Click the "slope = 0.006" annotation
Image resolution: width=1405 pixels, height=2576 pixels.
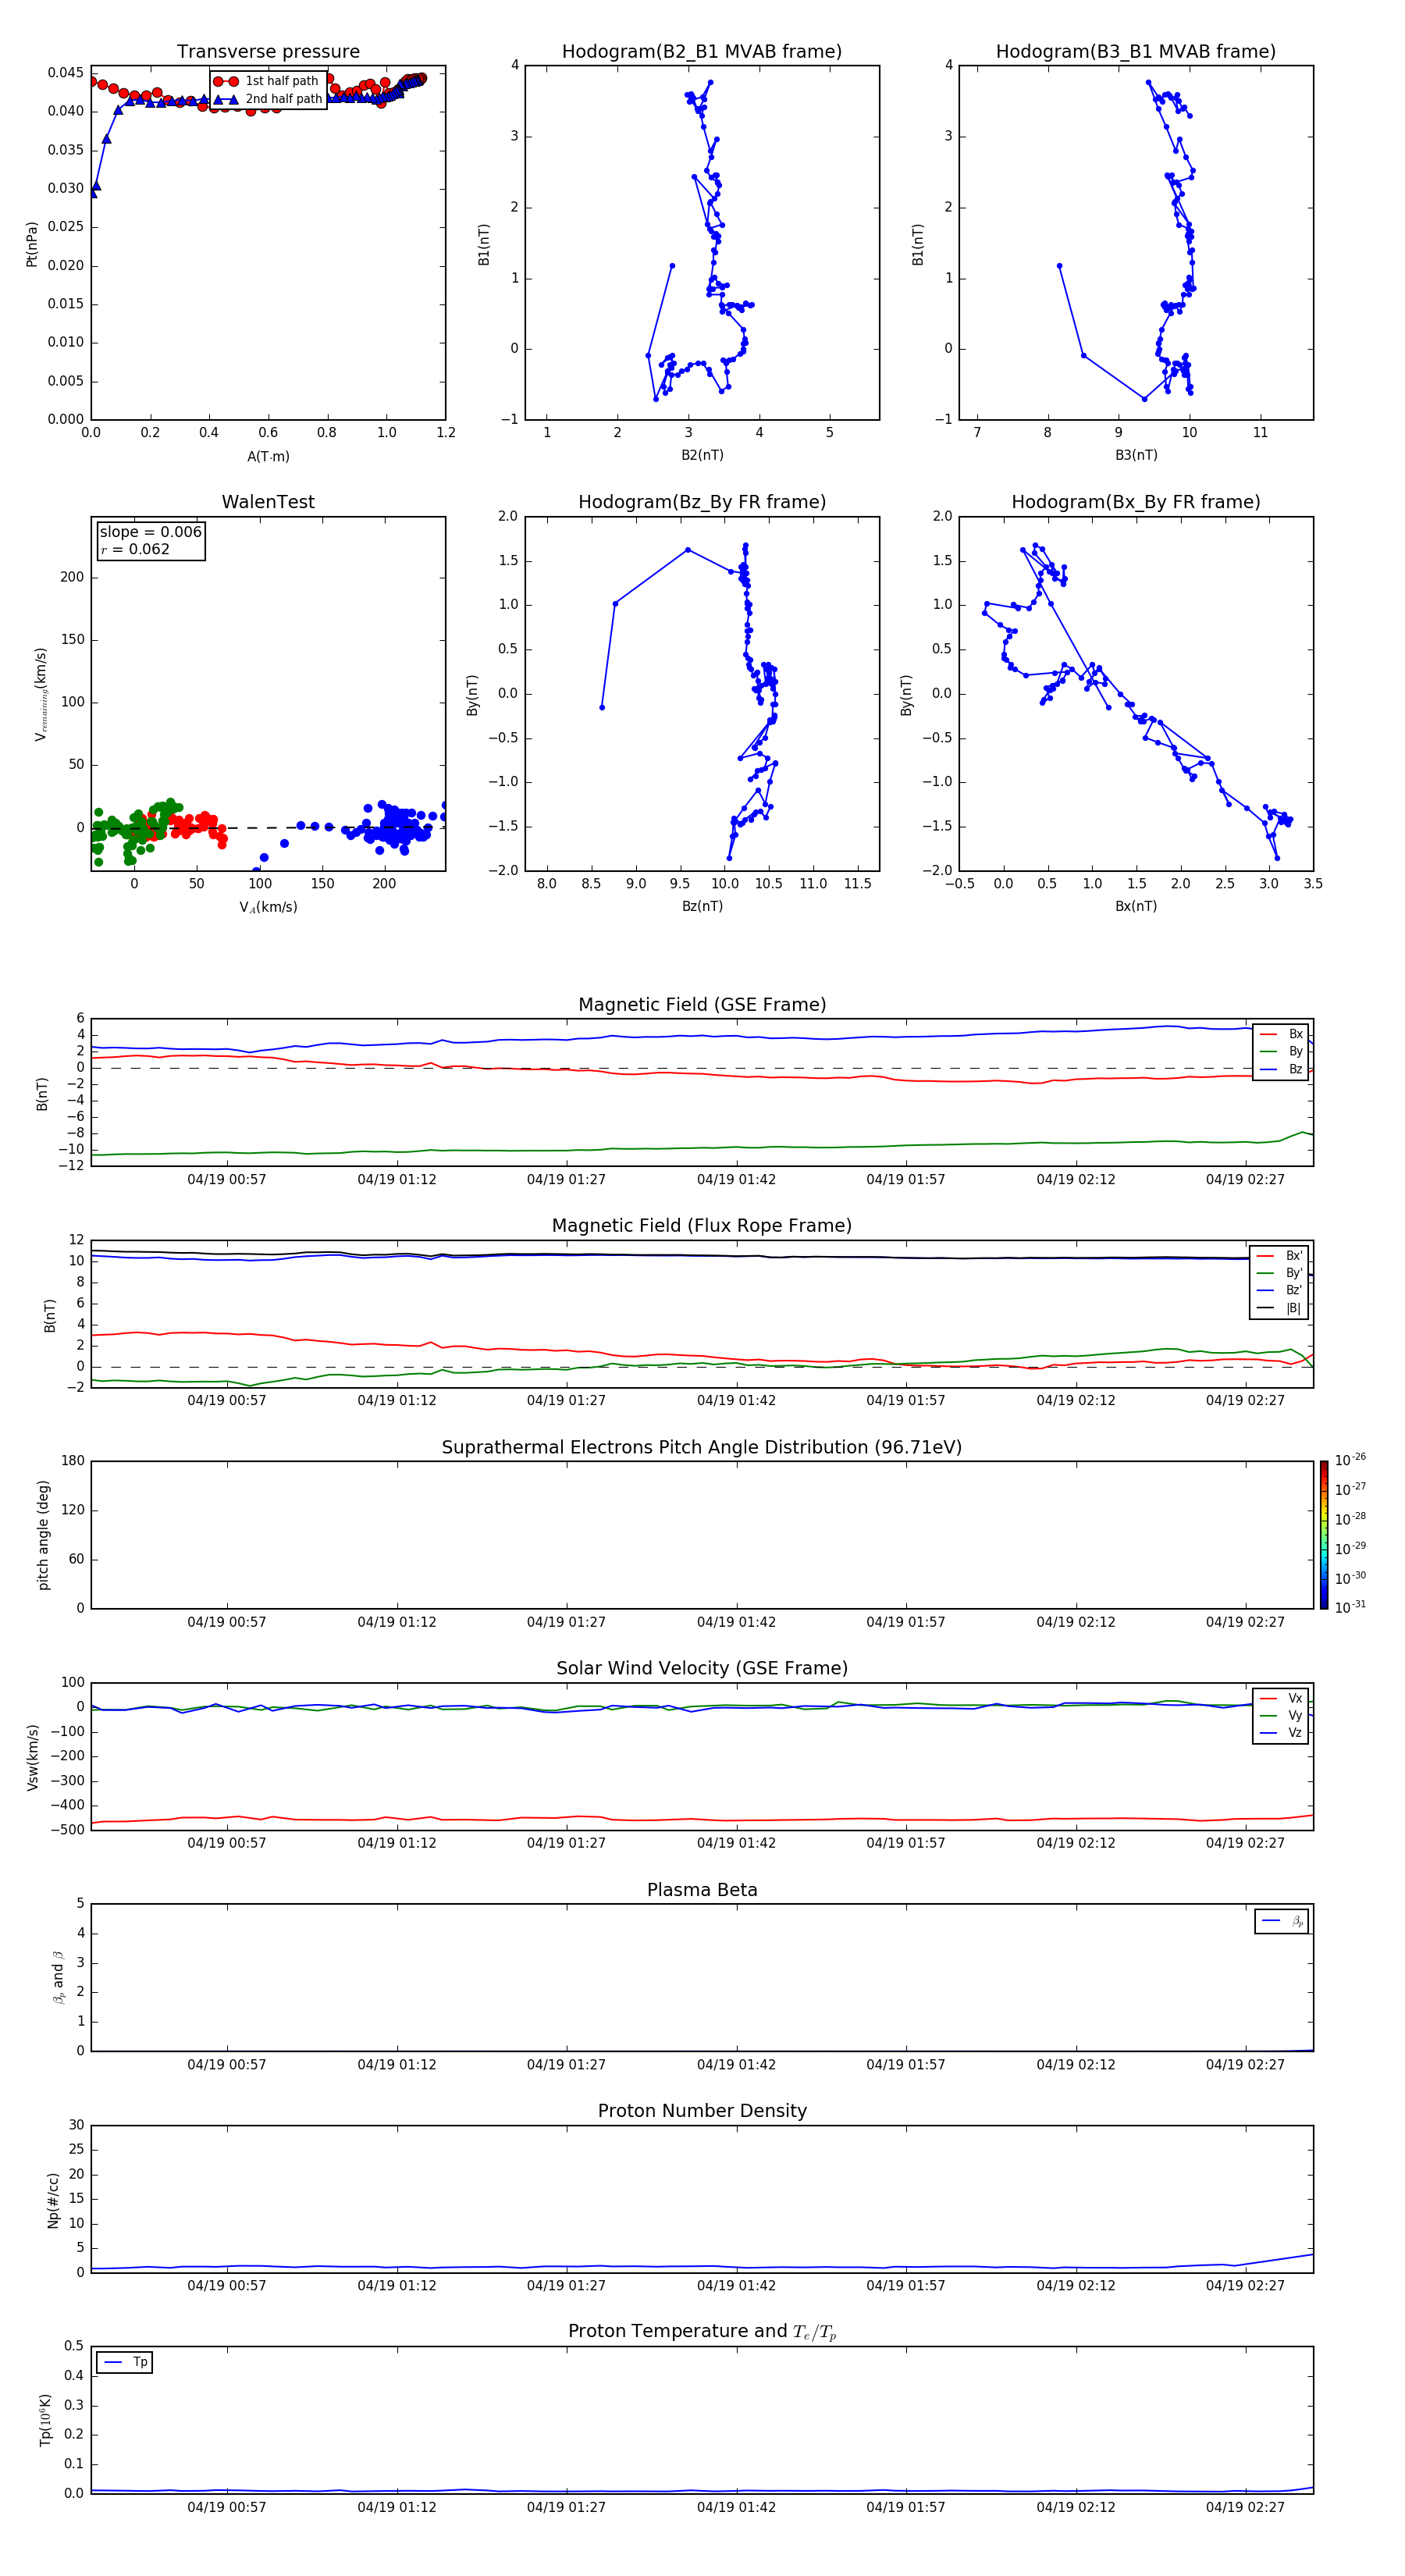tap(150, 532)
